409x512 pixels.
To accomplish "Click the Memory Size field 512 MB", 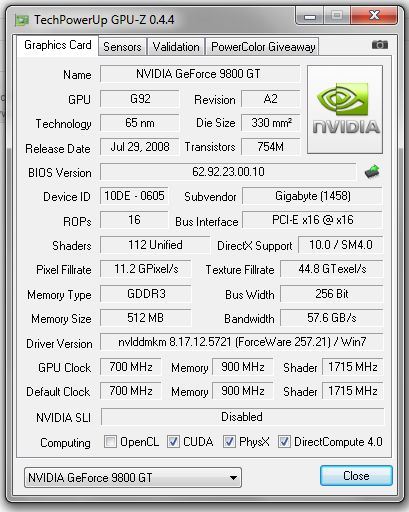I will coord(146,318).
